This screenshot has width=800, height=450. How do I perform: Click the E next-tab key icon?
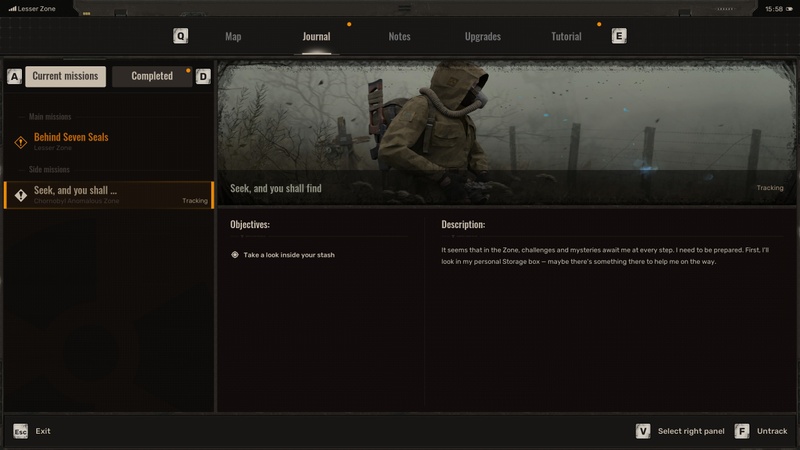619,36
